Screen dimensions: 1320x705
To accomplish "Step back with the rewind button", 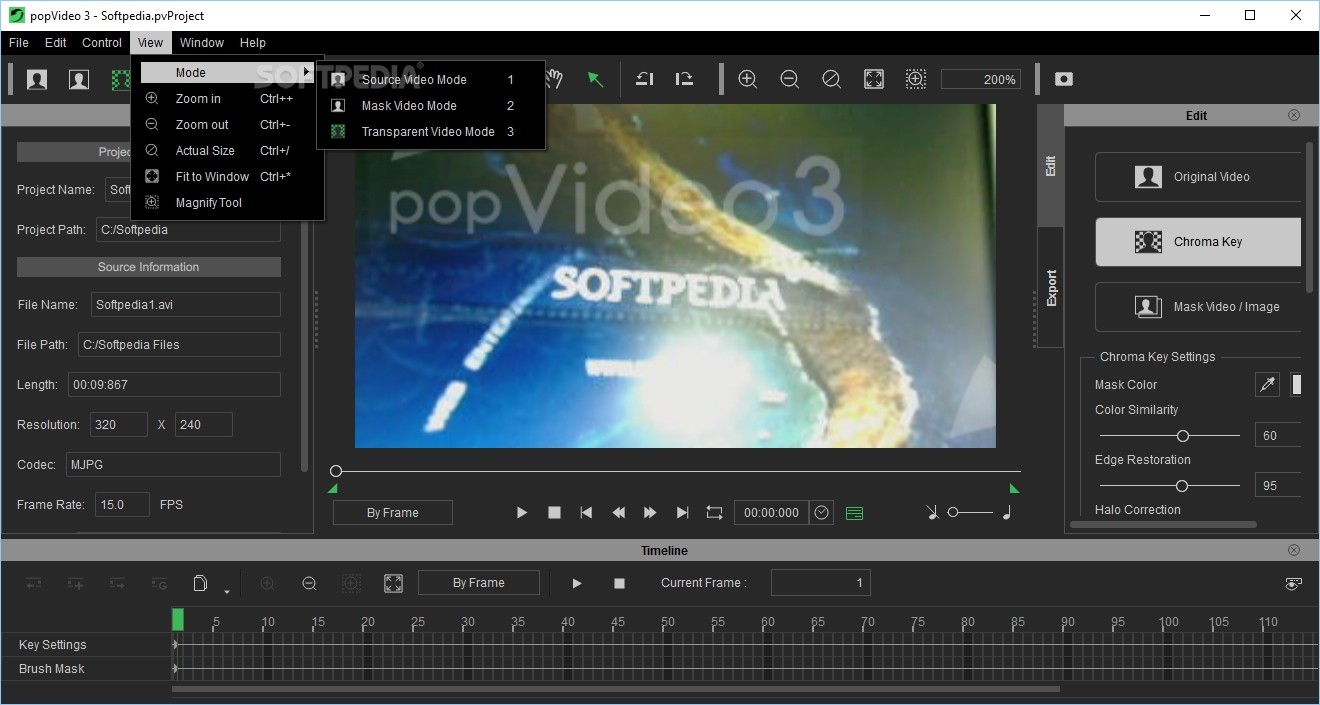I will (618, 513).
